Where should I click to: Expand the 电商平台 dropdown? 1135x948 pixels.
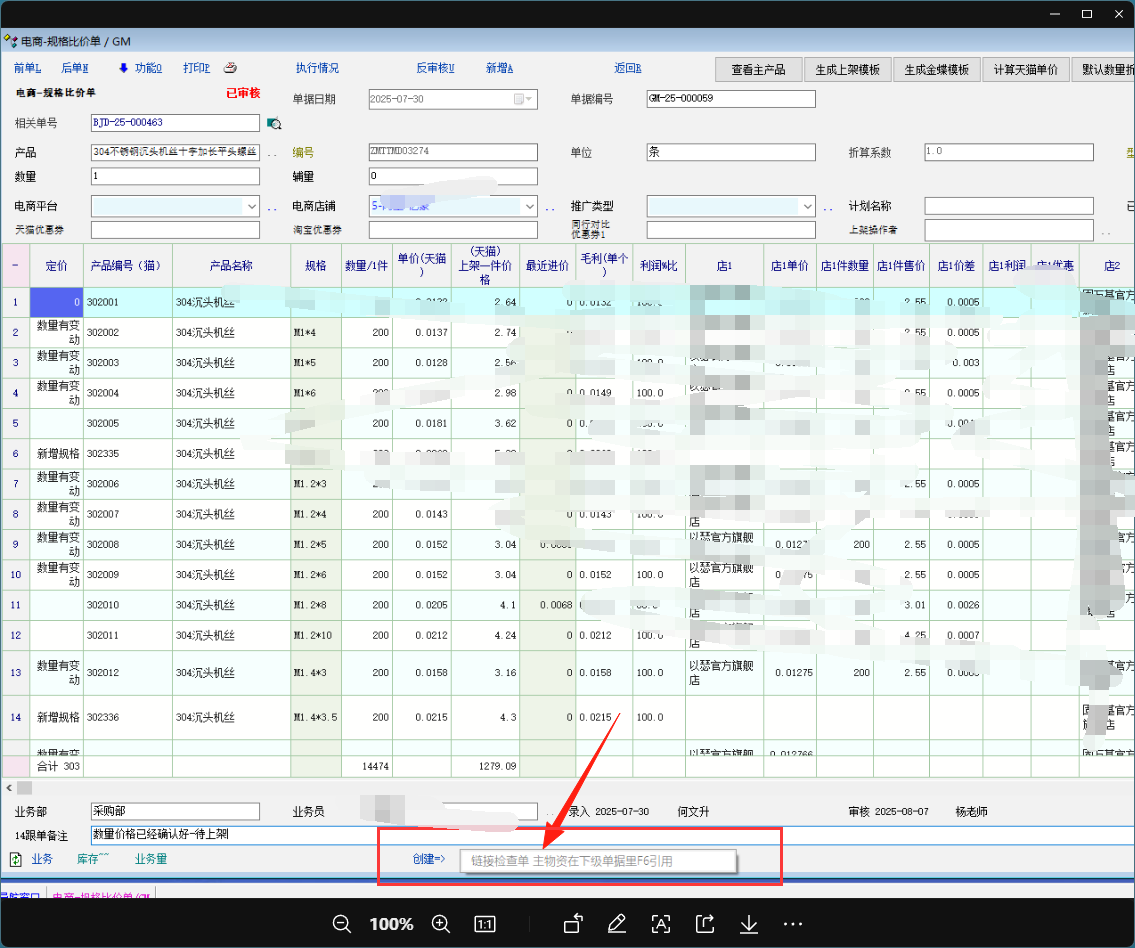(251, 206)
